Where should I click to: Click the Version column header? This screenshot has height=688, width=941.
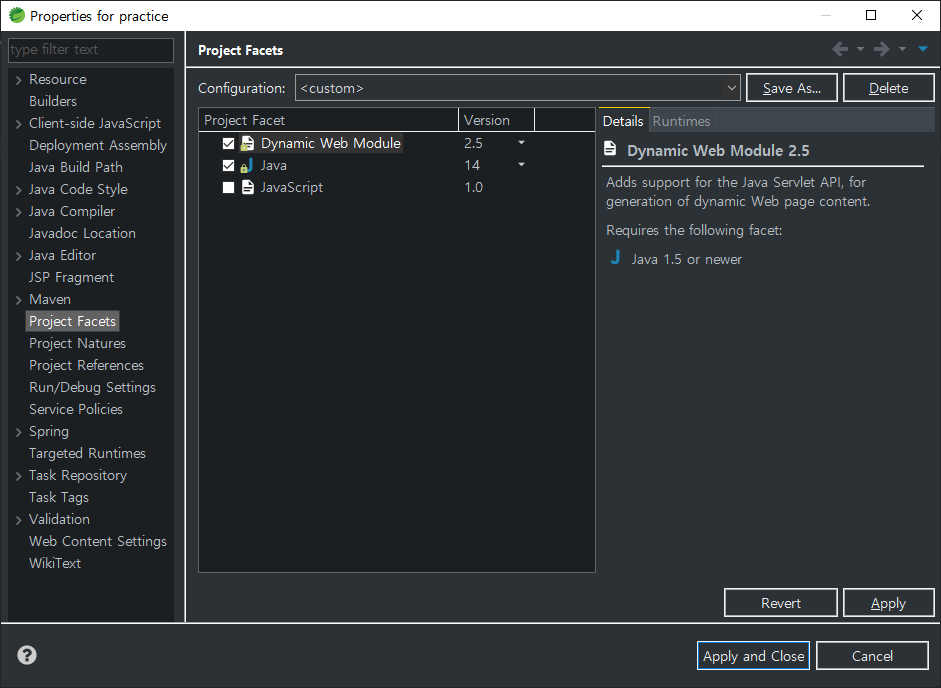coord(496,120)
